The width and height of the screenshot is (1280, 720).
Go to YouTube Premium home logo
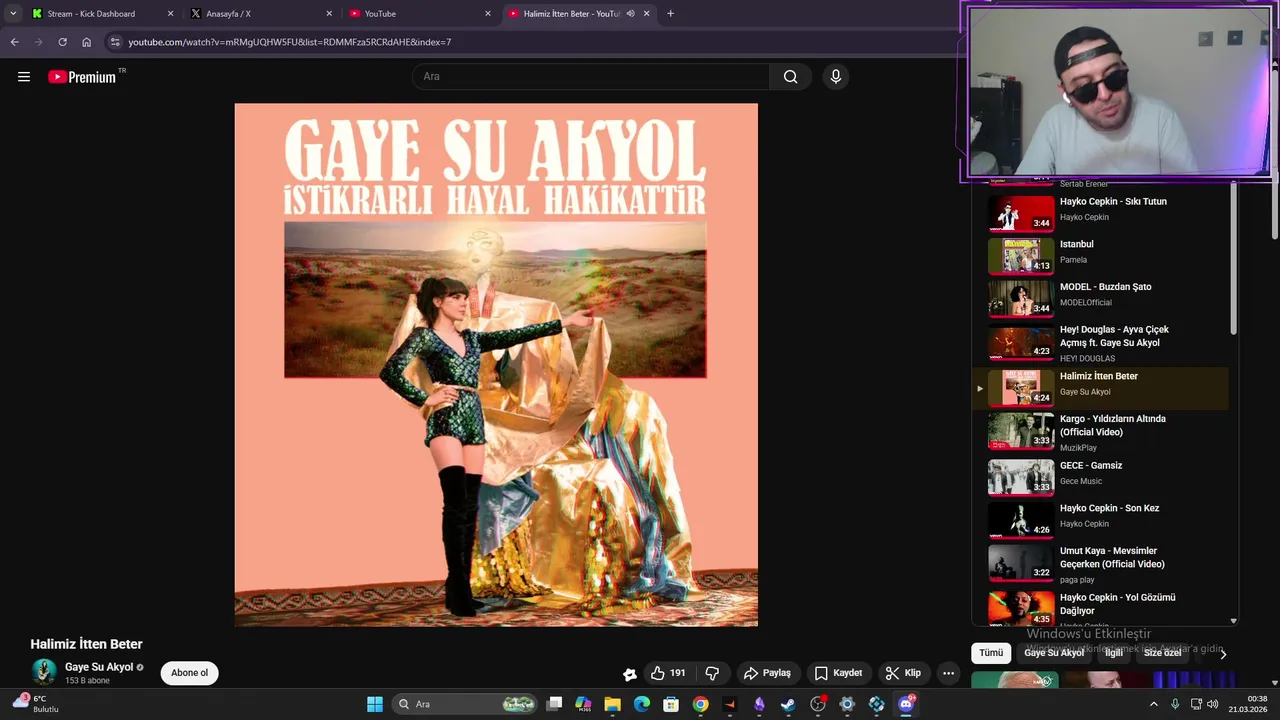(x=82, y=77)
